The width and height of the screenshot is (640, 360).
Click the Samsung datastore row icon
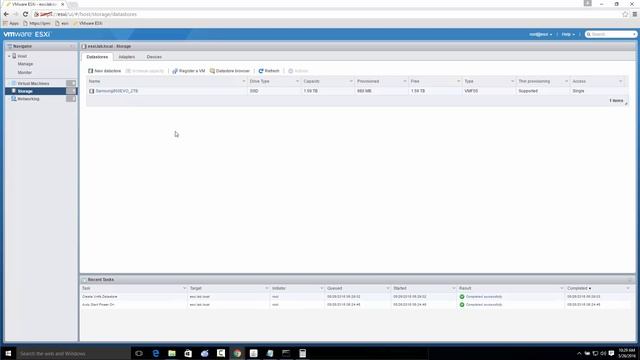pyautogui.click(x=91, y=91)
